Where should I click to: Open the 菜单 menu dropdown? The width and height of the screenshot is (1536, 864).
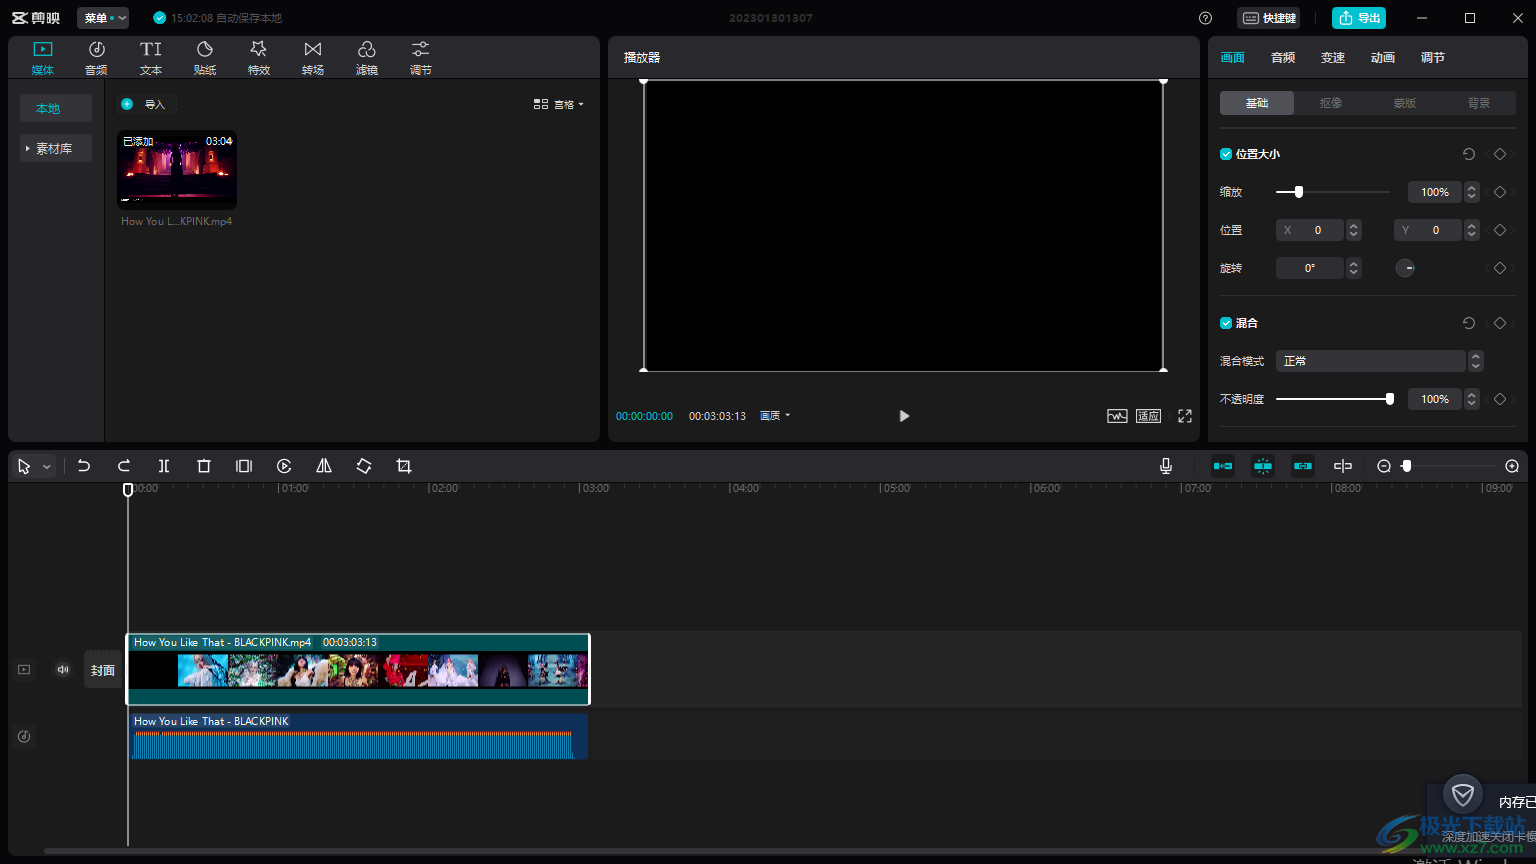click(103, 18)
